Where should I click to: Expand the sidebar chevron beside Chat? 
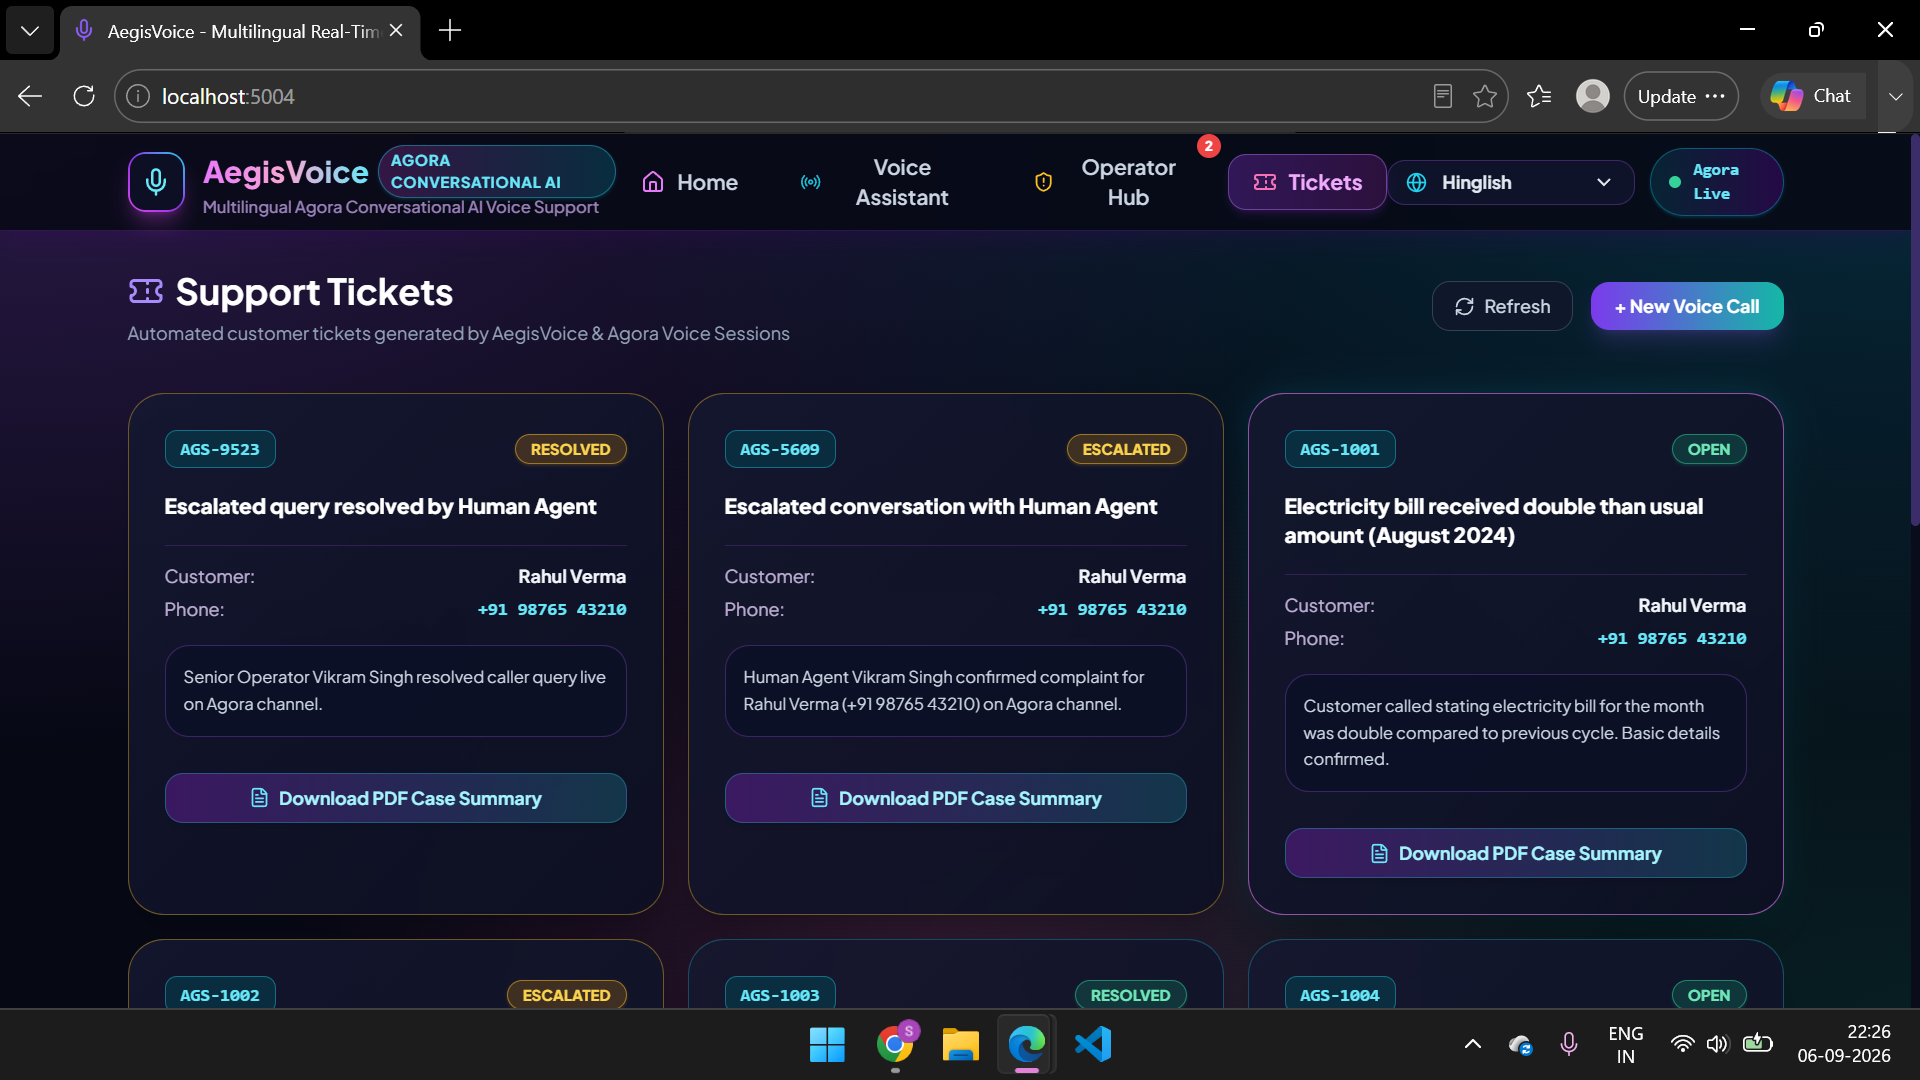pos(1895,96)
